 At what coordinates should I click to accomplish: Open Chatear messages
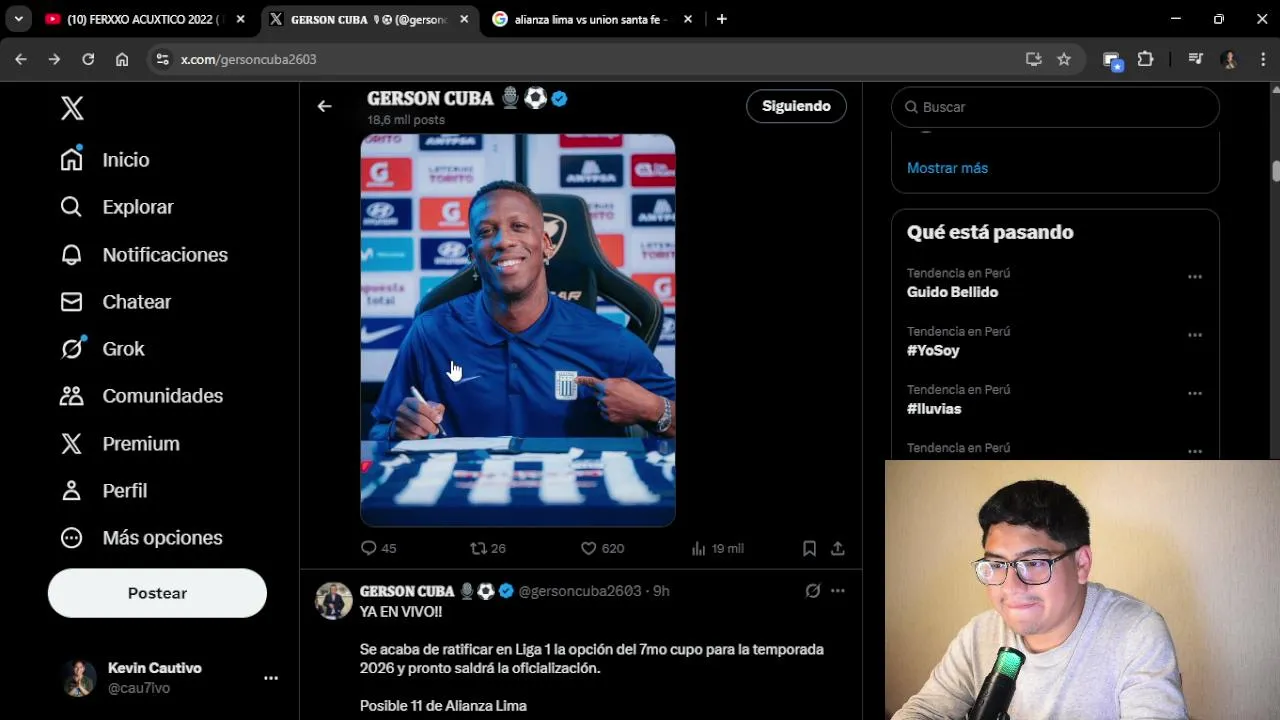[x=115, y=301]
